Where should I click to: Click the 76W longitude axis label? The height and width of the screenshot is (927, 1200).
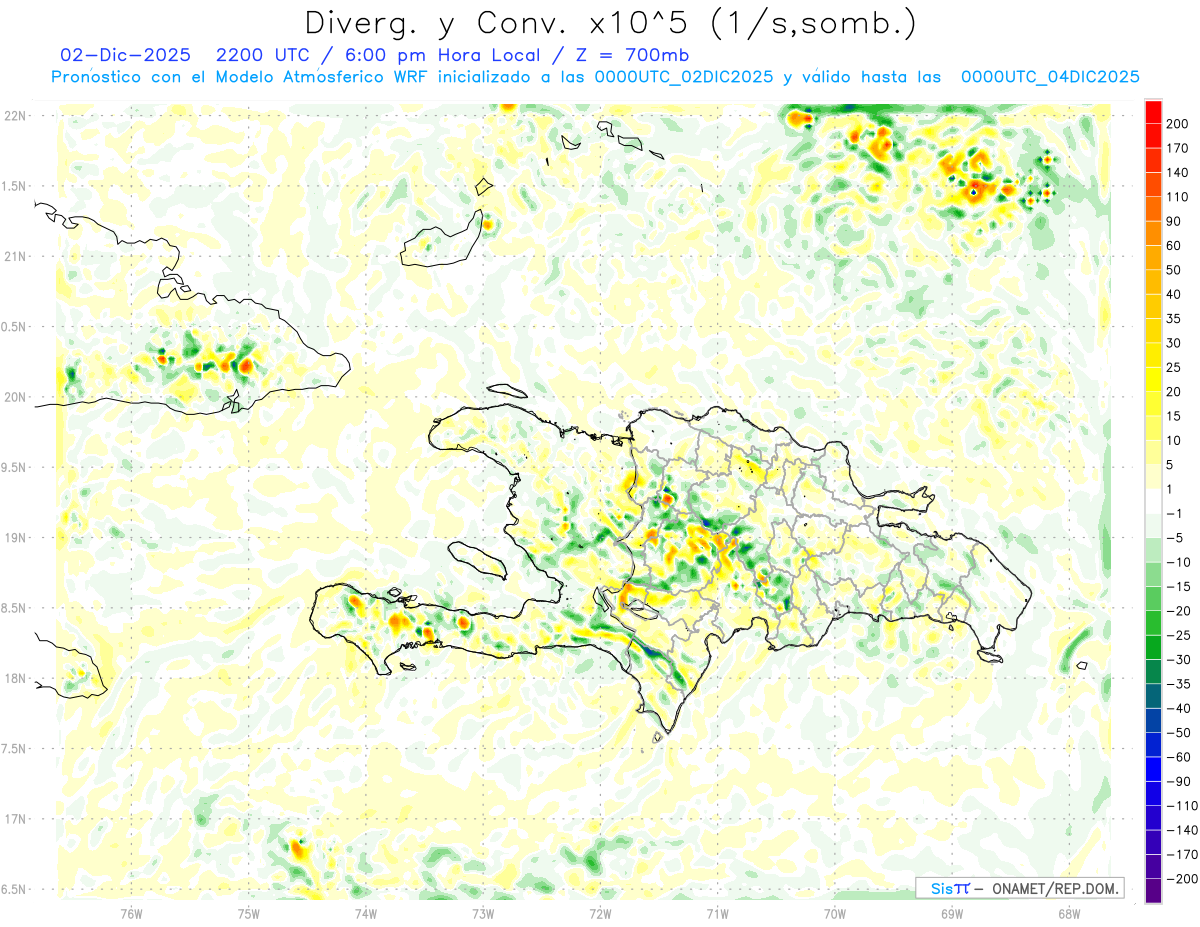[x=131, y=912]
